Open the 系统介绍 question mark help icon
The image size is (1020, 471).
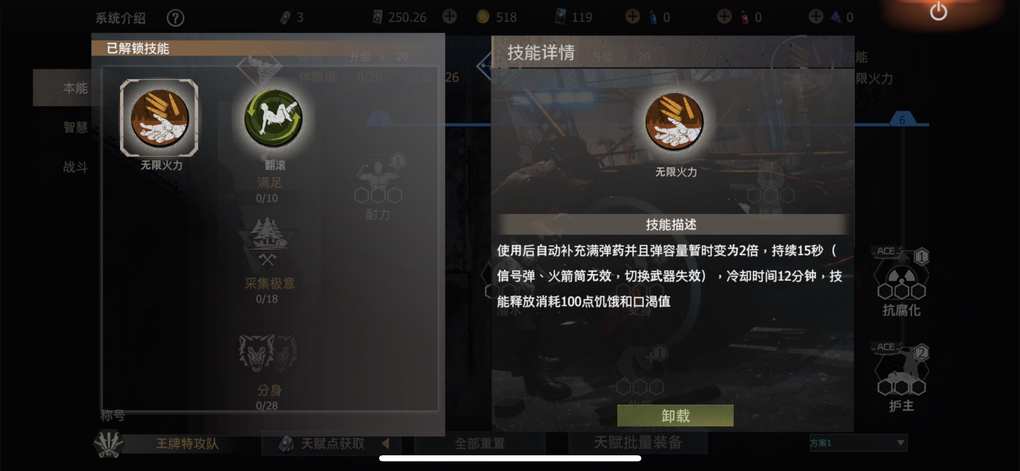coord(175,18)
